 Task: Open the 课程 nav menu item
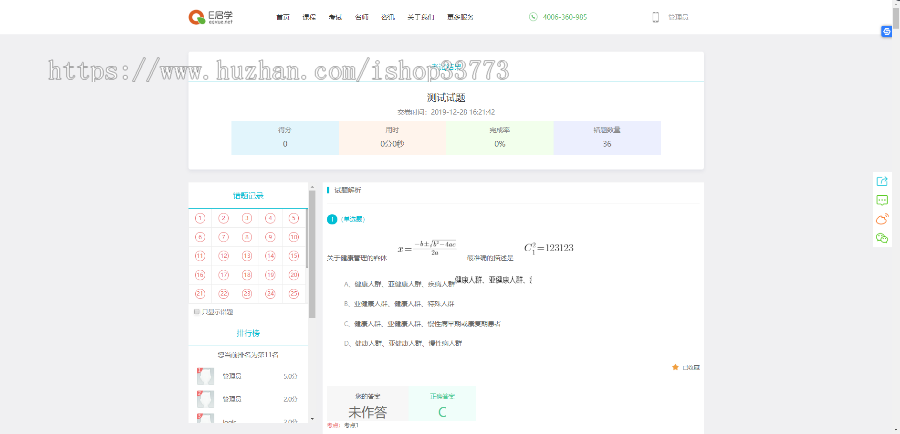click(309, 17)
